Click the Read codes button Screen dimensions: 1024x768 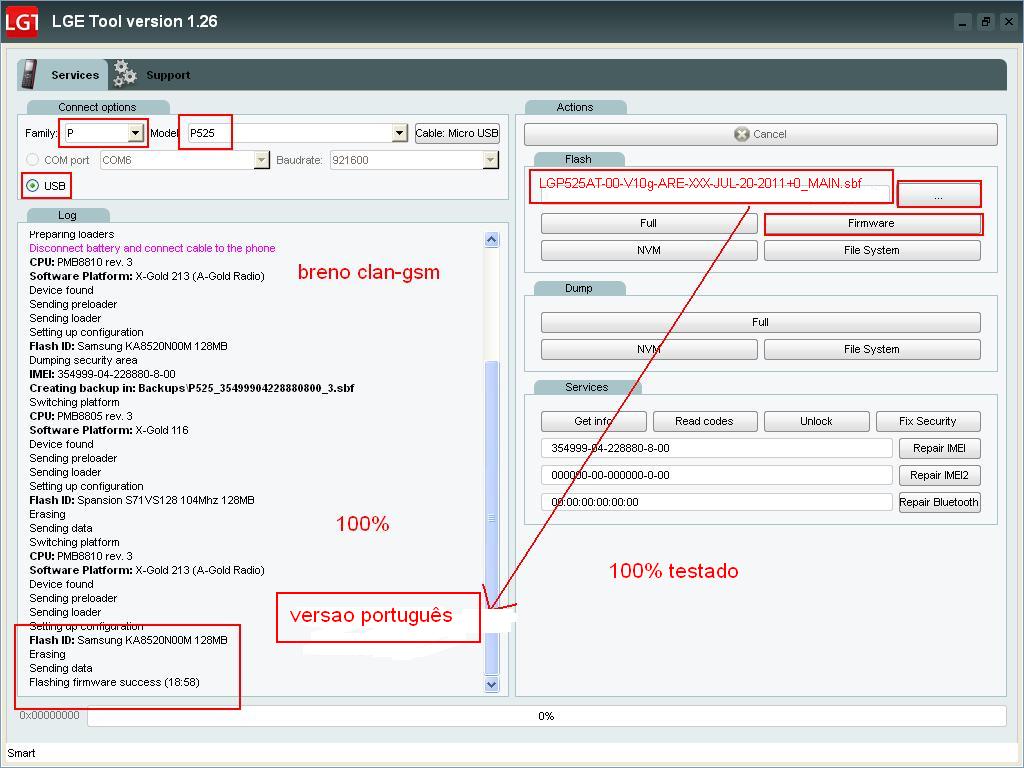tap(705, 421)
